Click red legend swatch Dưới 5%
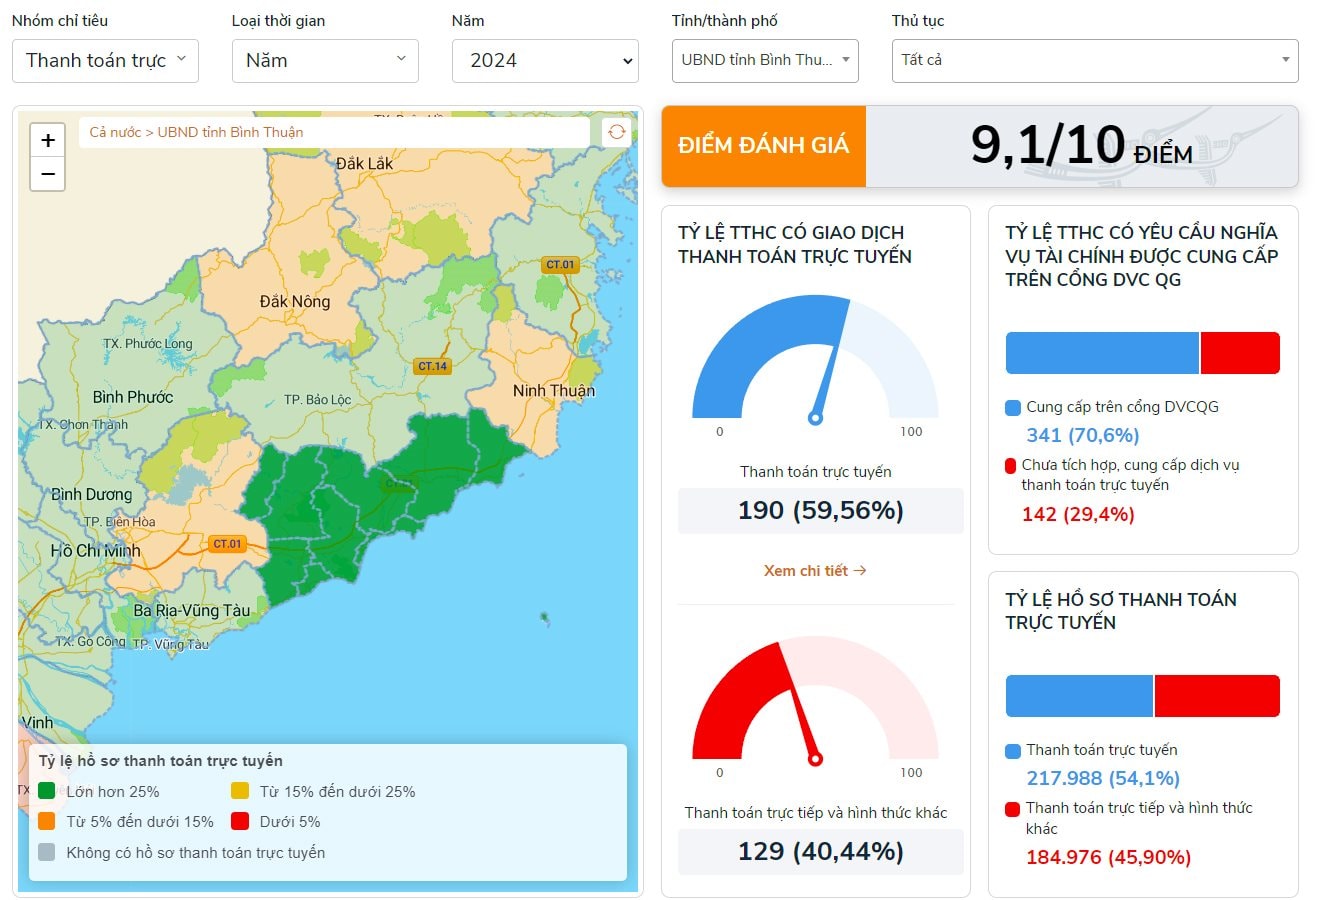Image resolution: width=1322 pixels, height=900 pixels. pos(240,821)
